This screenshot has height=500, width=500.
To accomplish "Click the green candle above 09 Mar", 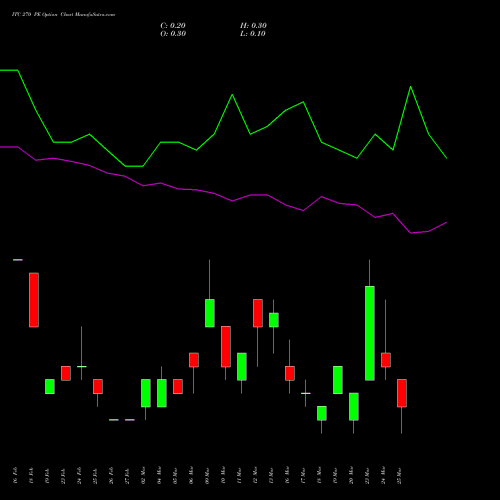I will [x=210, y=313].
